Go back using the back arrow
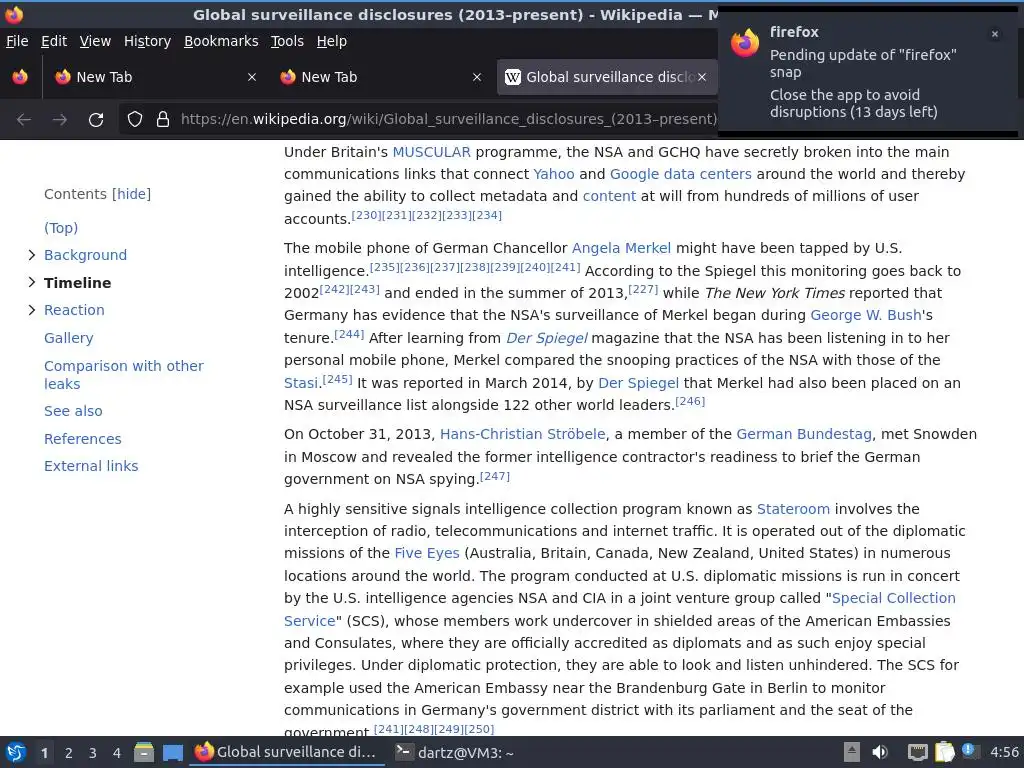Viewport: 1024px width, 768px height. (x=24, y=120)
